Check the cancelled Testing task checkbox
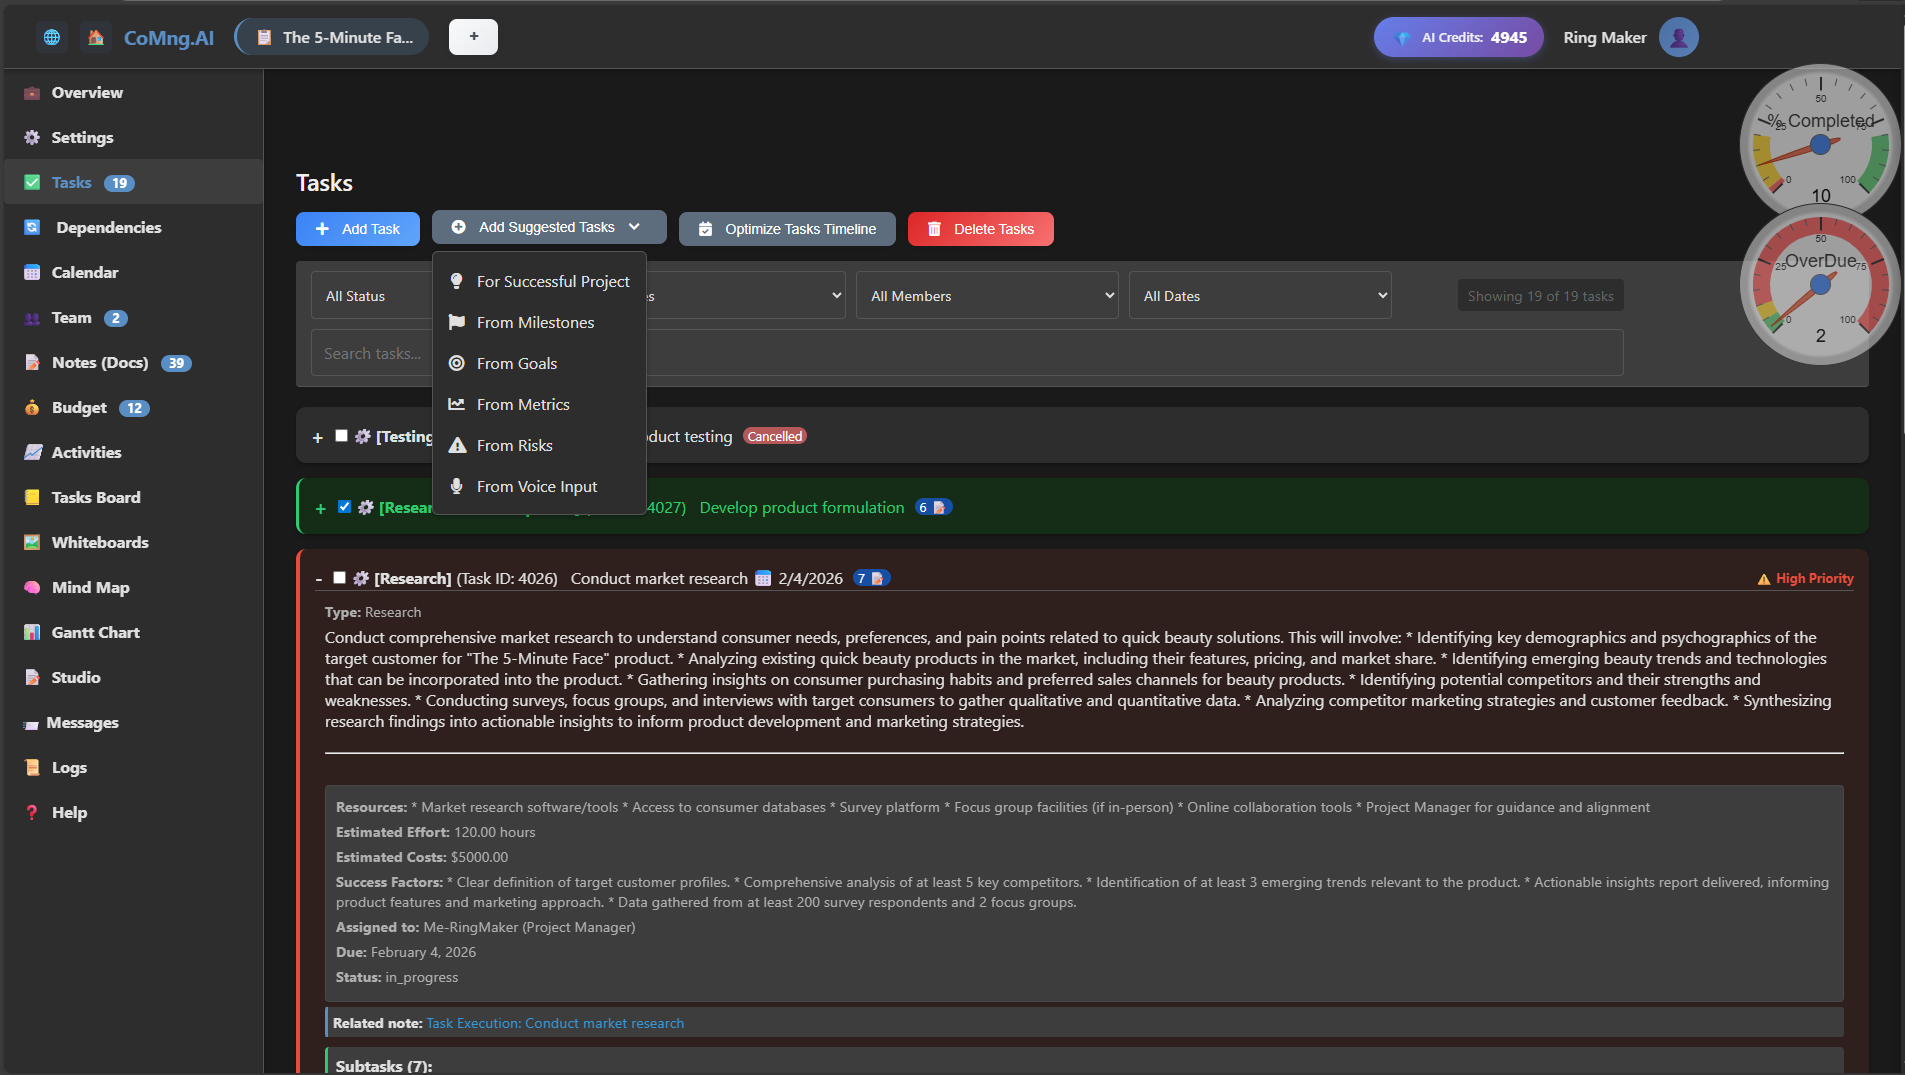The height and width of the screenshot is (1075, 1905). pos(341,436)
